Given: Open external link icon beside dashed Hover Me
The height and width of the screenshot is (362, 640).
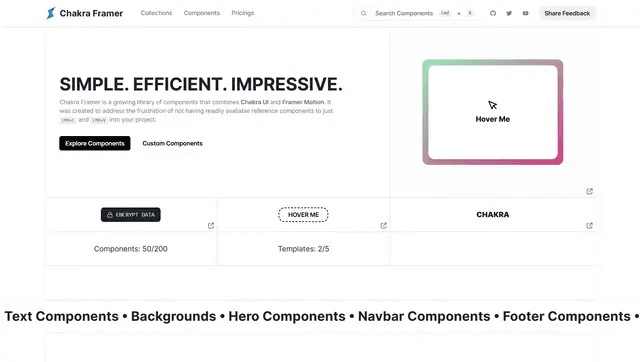Looking at the screenshot, I should click(384, 226).
